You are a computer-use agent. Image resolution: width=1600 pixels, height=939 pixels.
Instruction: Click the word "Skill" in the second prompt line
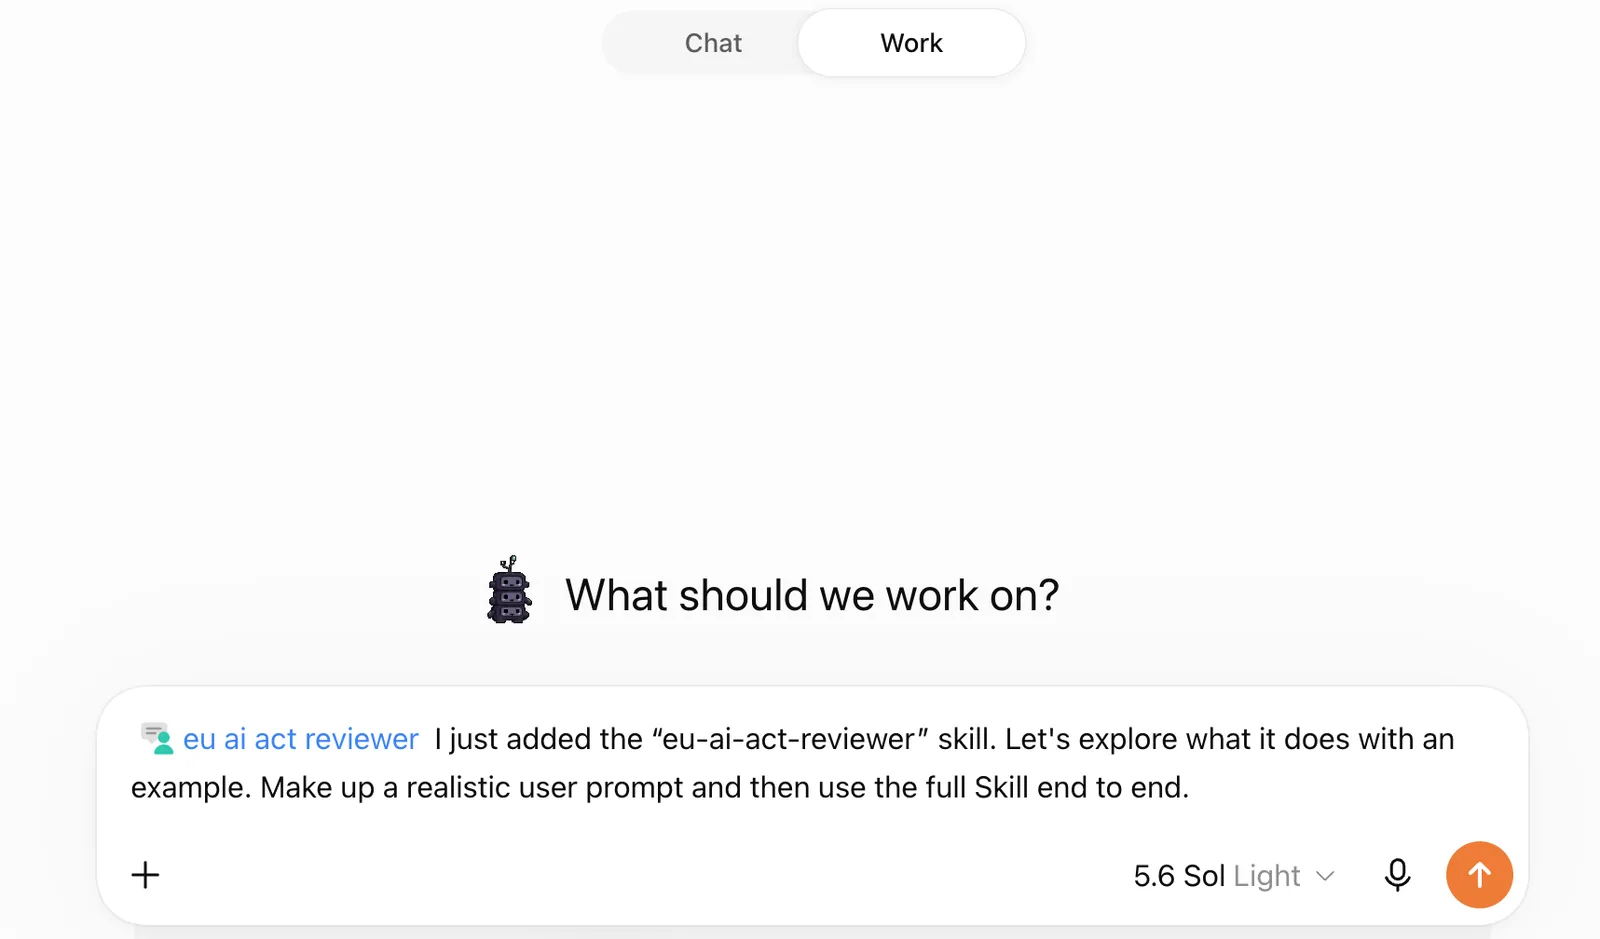point(1001,788)
